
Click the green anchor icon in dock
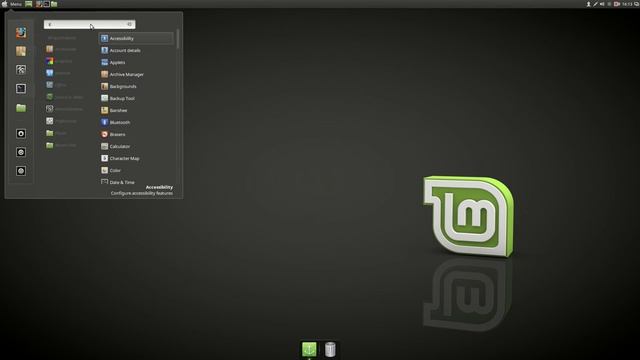tap(309, 349)
